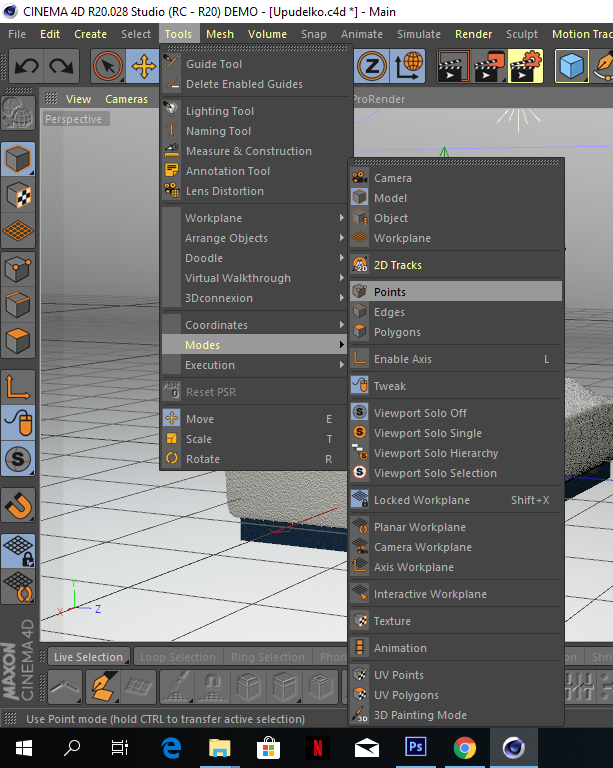
Task: Open Photoshop from taskbar
Action: click(x=415, y=748)
